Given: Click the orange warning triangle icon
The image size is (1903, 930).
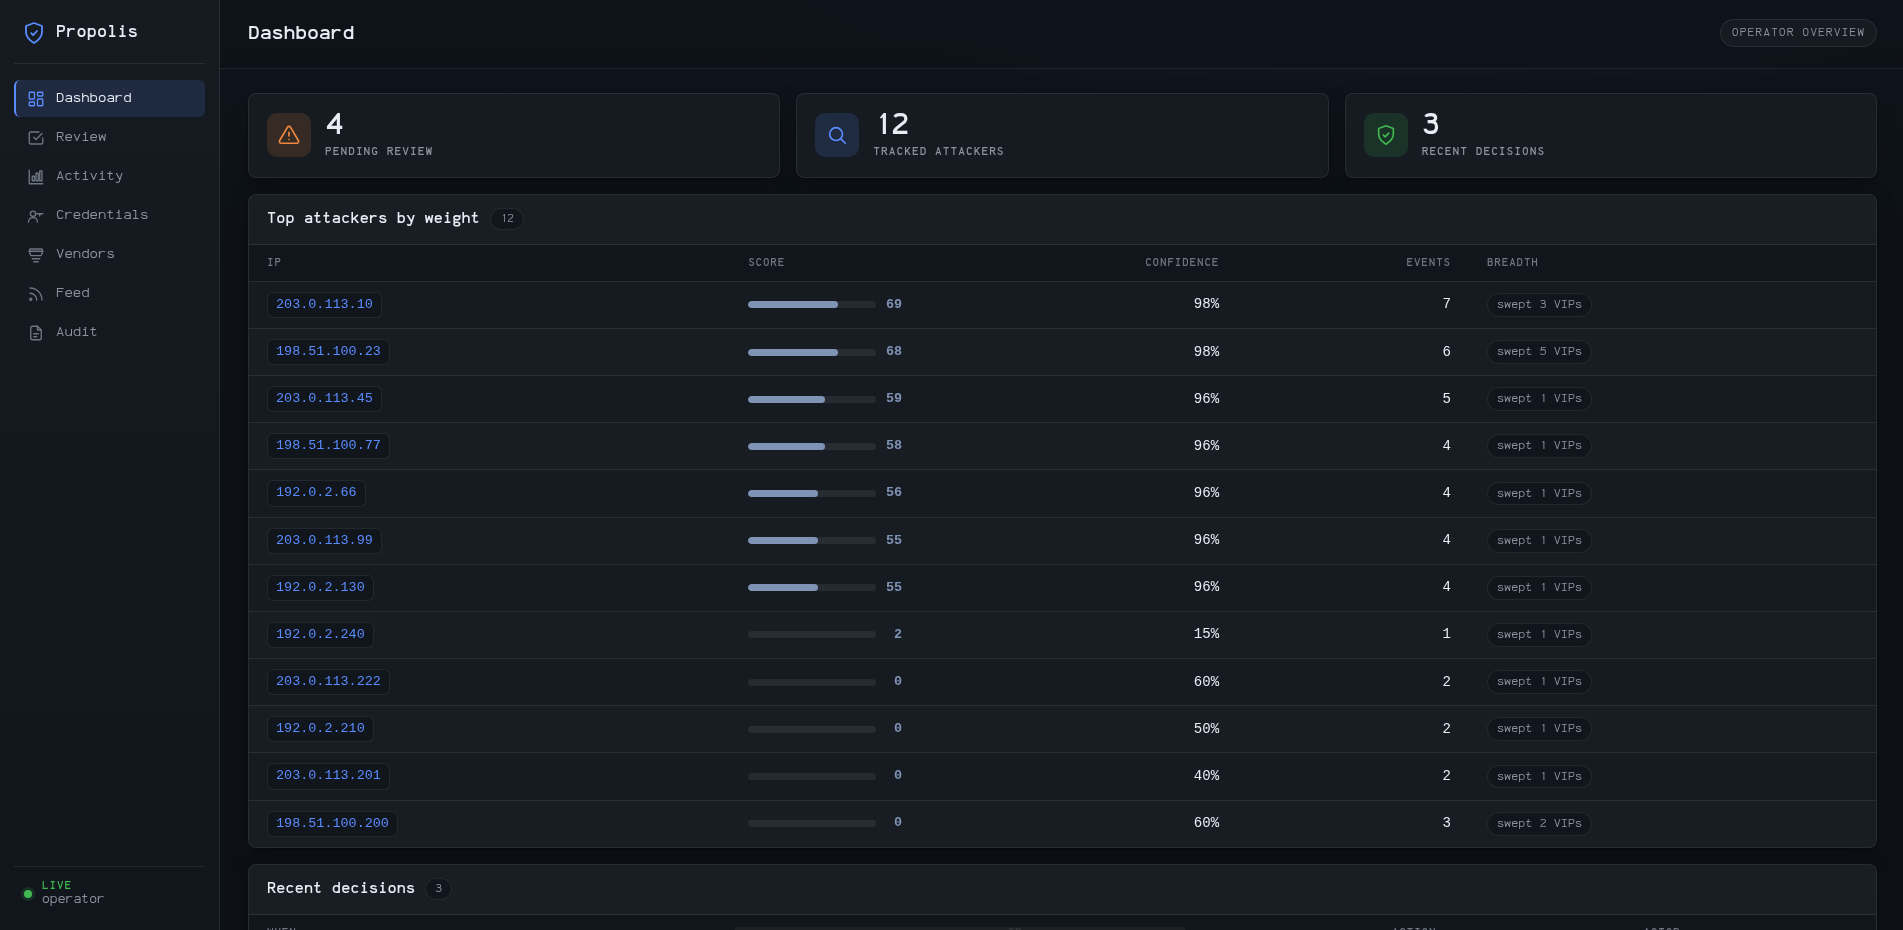Looking at the screenshot, I should [x=289, y=135].
